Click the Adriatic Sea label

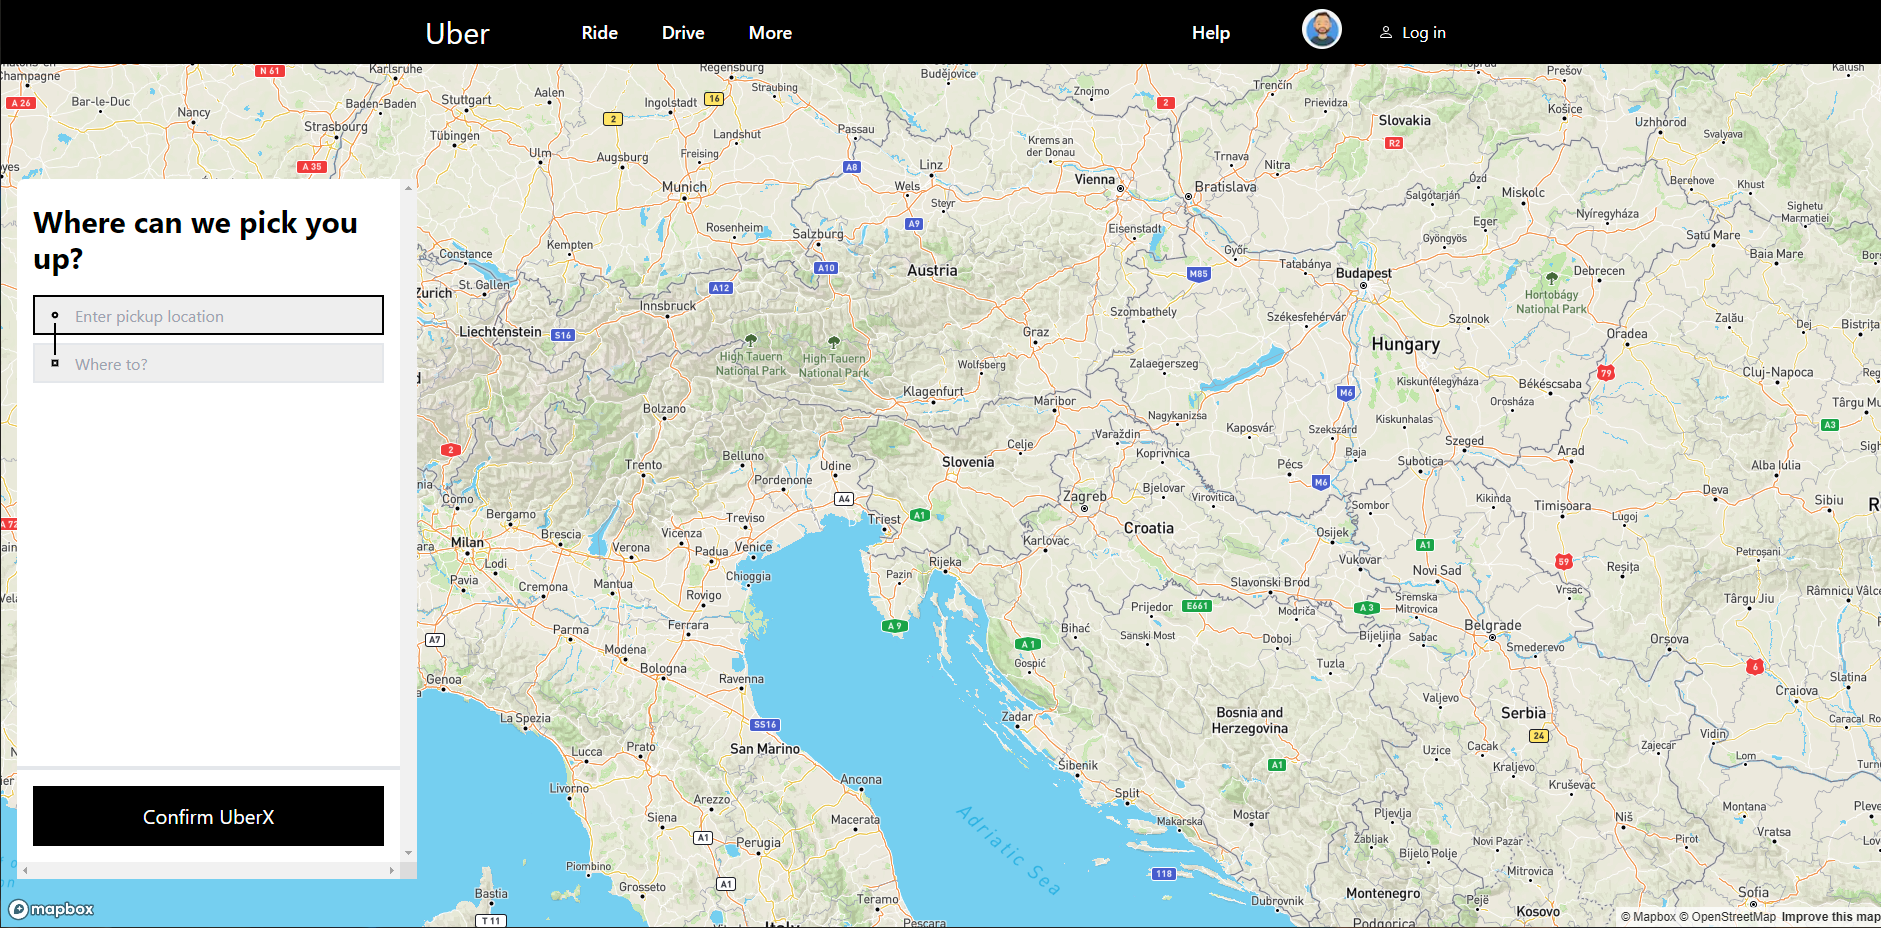pos(1008,849)
